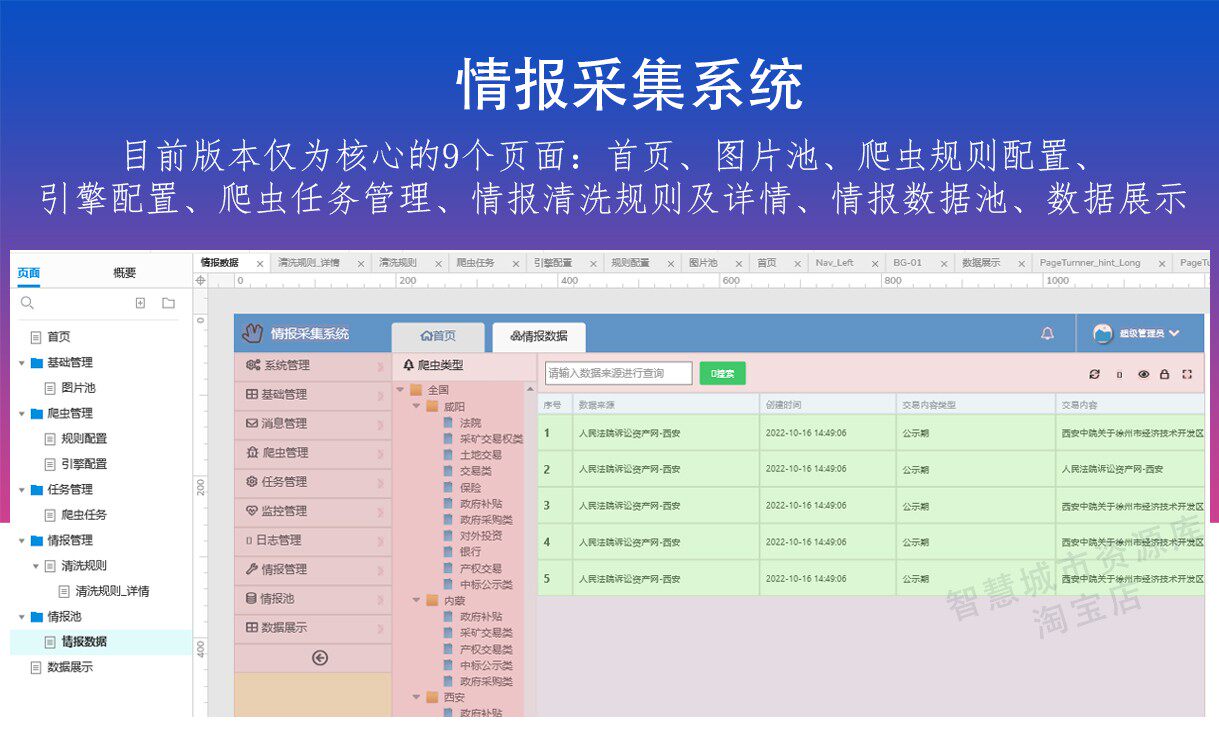Open 情报池 in the prototype sidebar

click(x=312, y=599)
